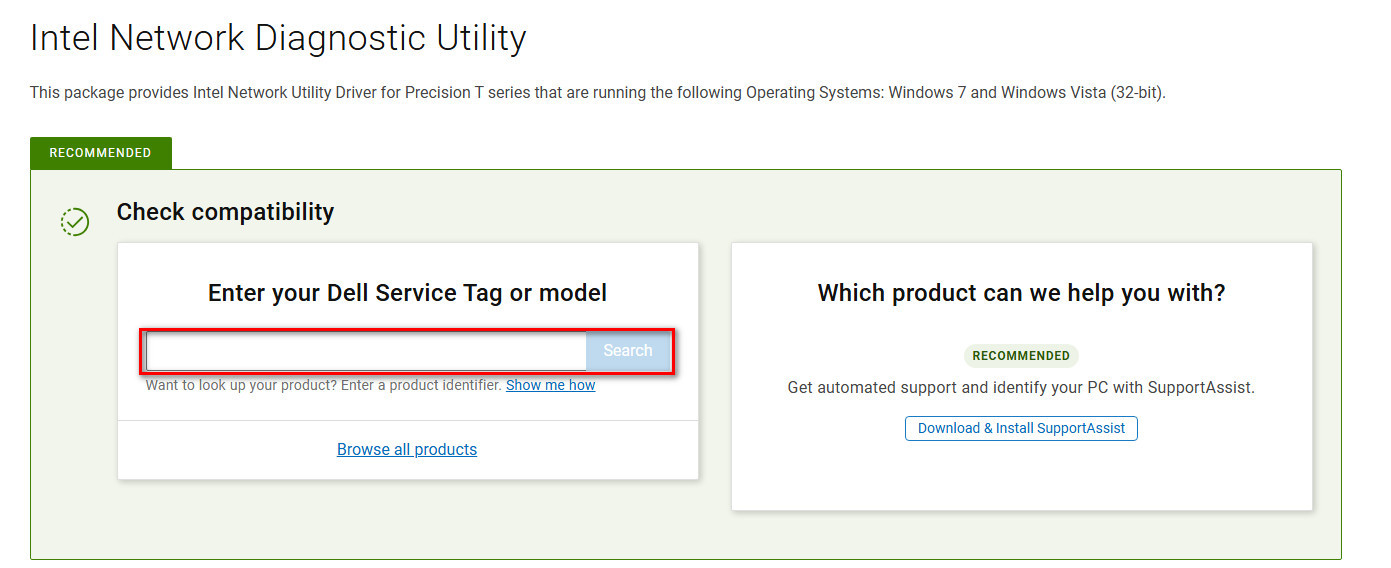This screenshot has height=568, width=1391.
Task: Click the dashed-circle checkmark compatibility icon
Action: 75,222
